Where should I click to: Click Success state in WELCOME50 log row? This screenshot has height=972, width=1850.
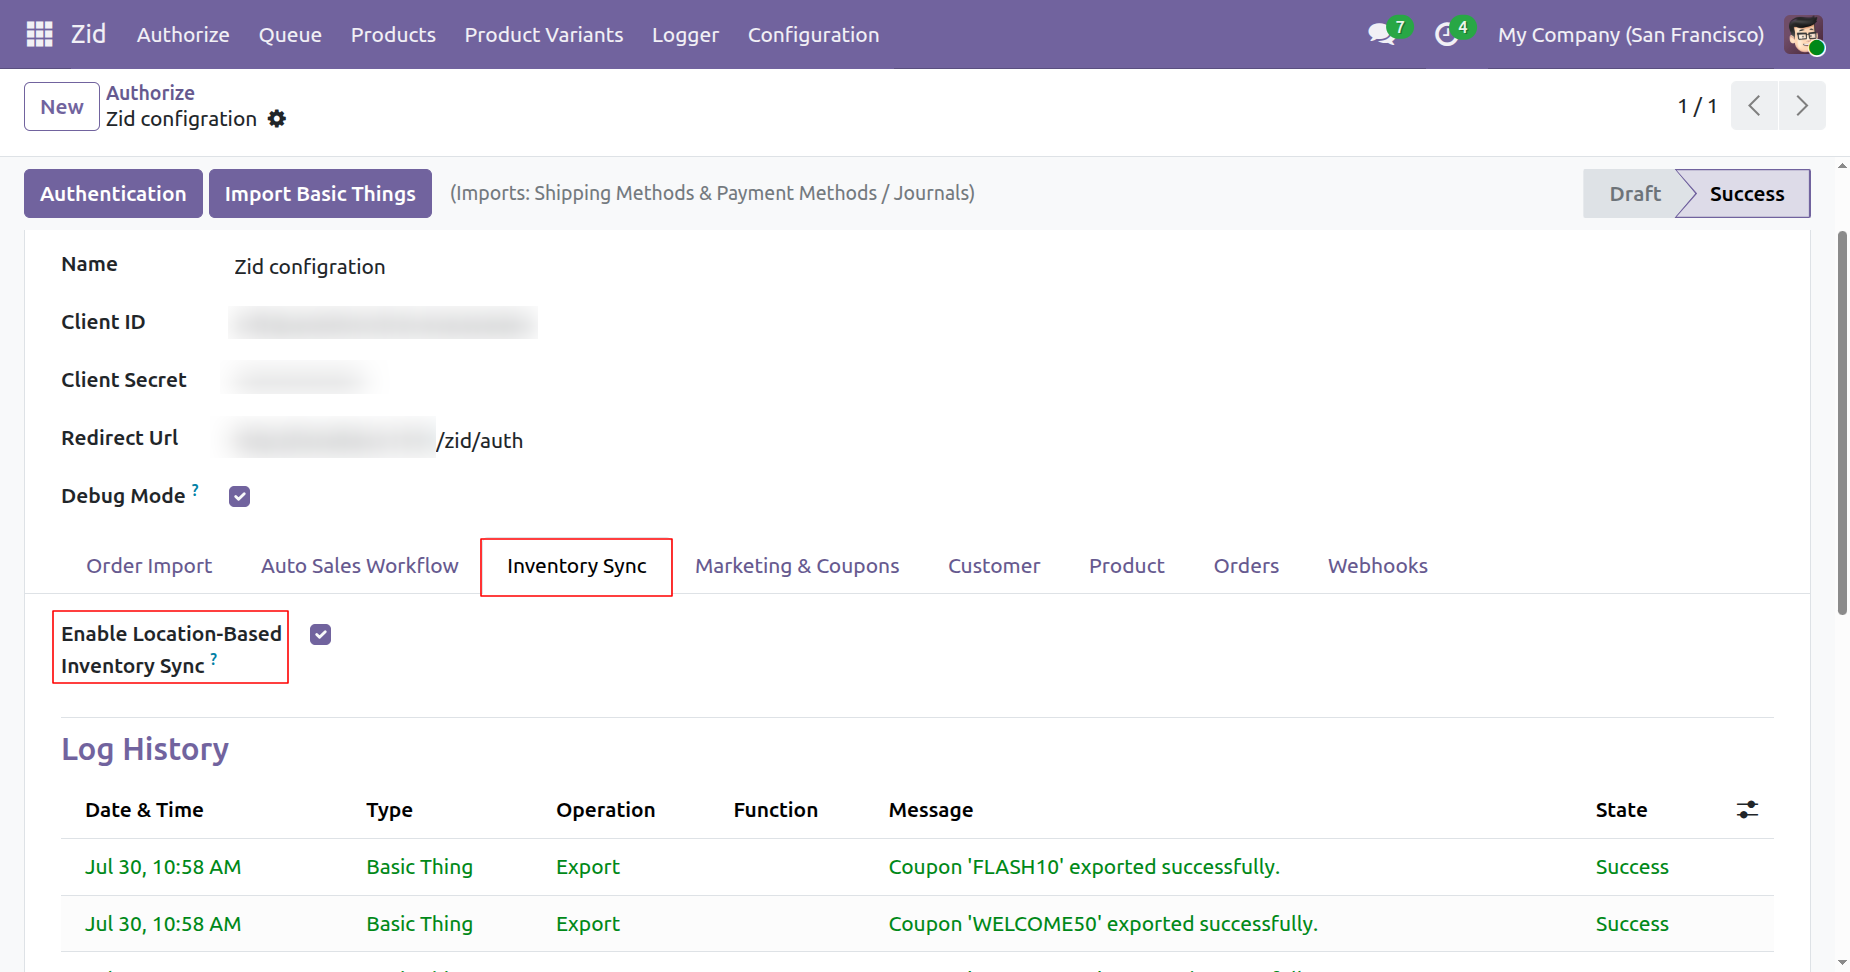coord(1631,924)
